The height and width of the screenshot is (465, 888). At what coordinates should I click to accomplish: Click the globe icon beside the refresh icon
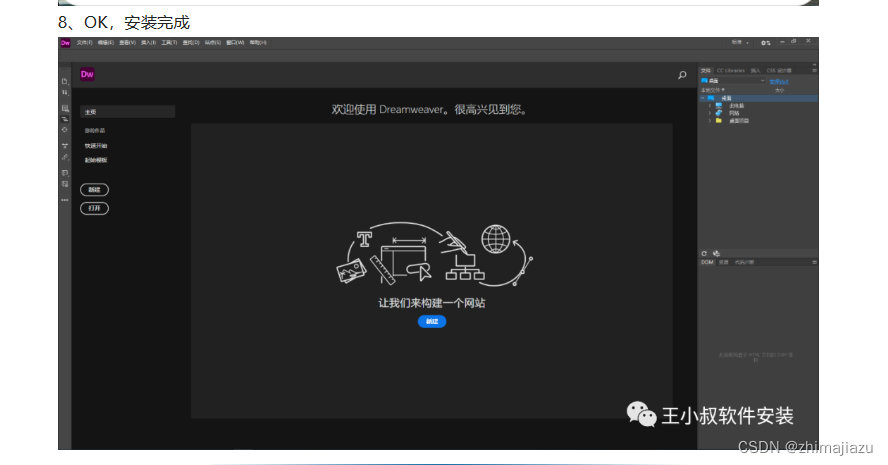pos(716,254)
